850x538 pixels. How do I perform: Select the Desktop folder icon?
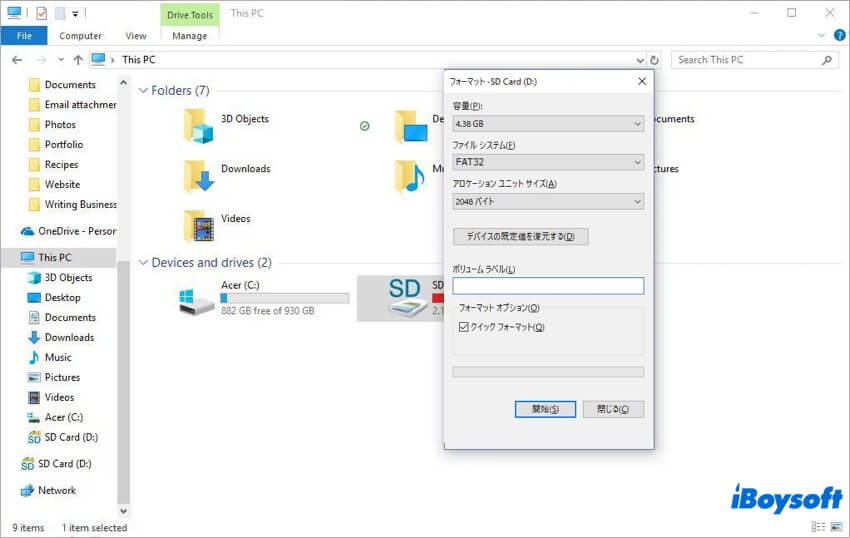pyautogui.click(x=411, y=126)
